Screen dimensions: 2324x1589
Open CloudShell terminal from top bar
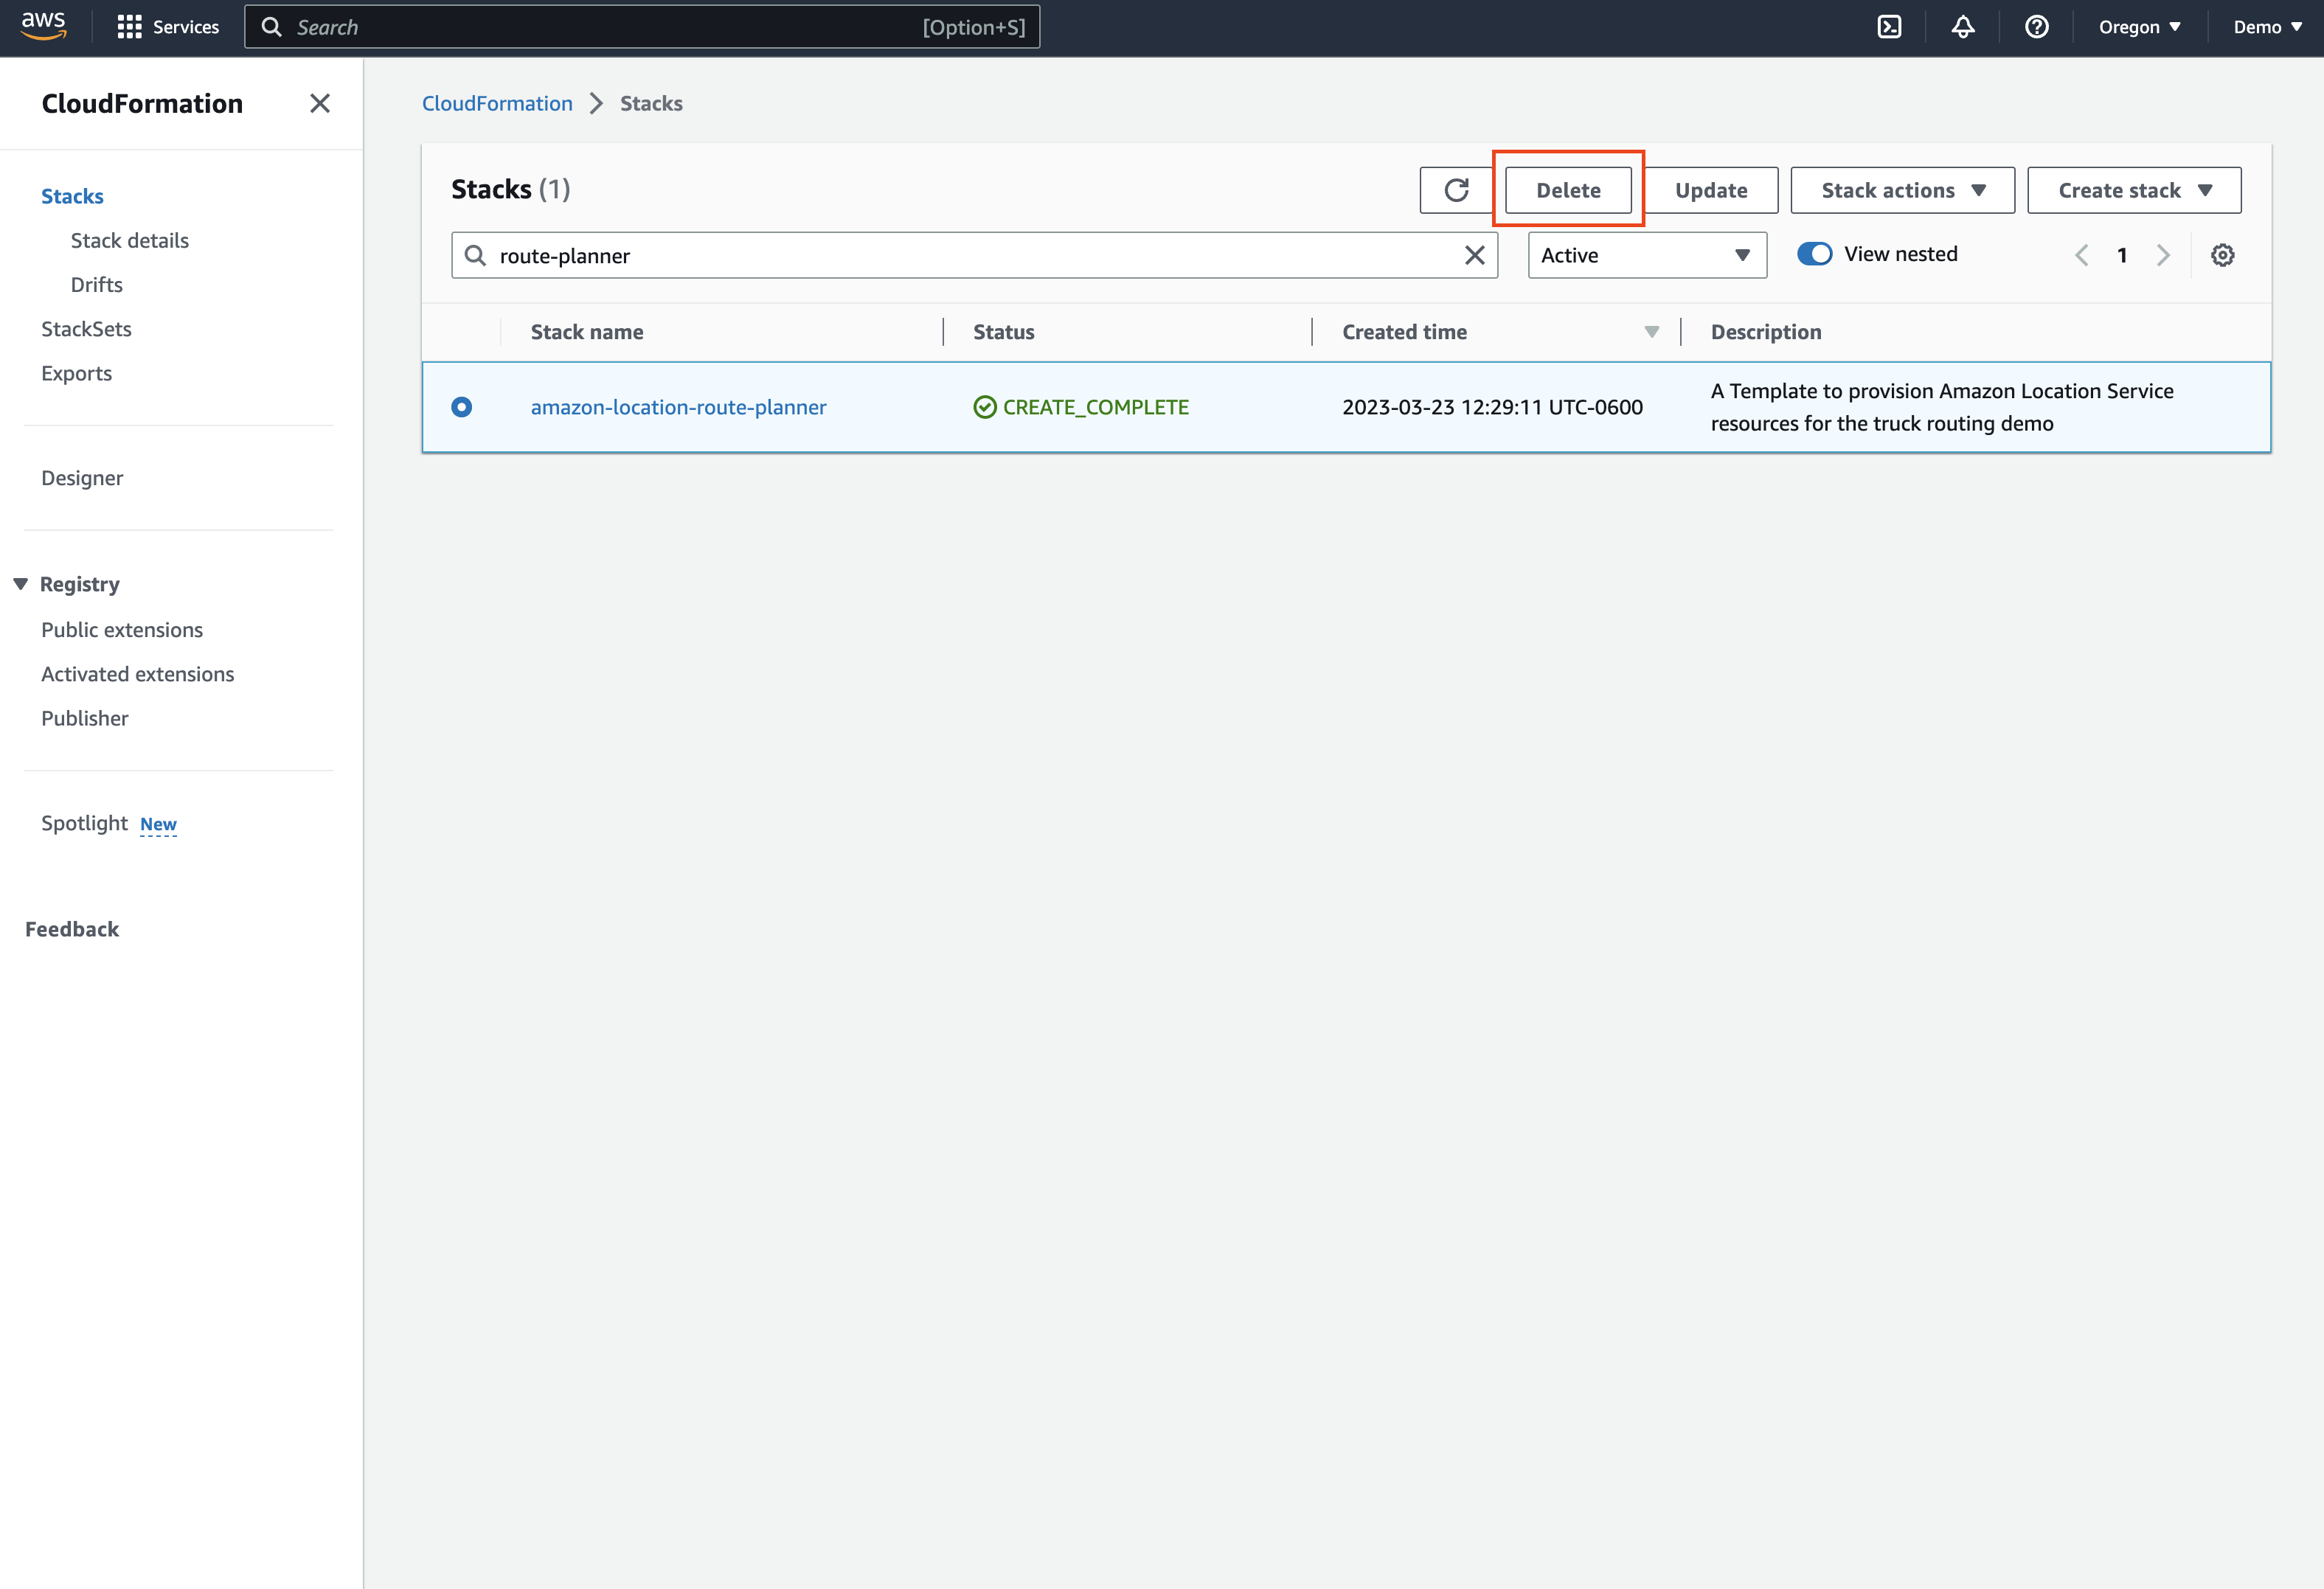[x=1889, y=27]
